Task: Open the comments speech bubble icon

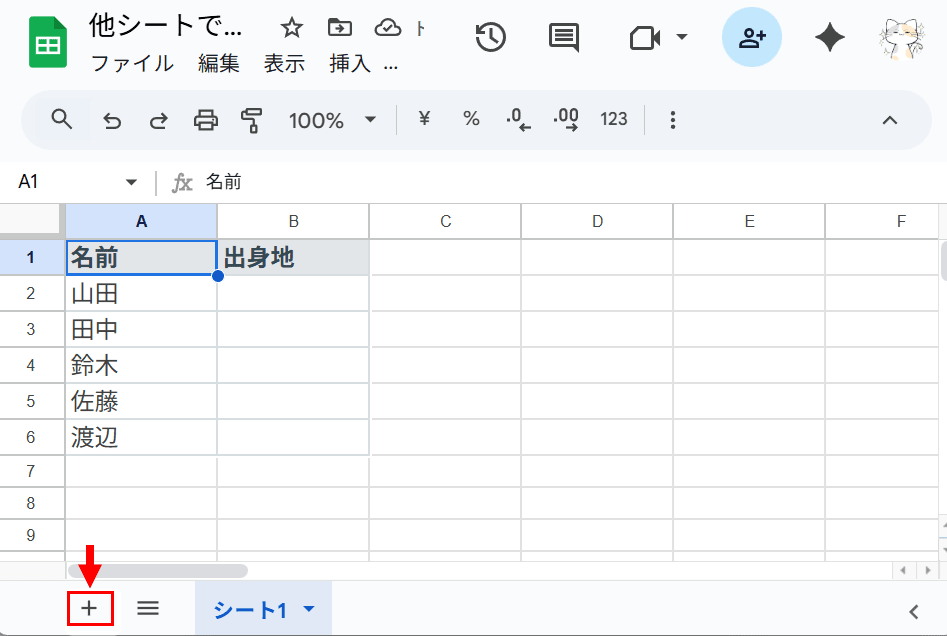Action: [x=564, y=38]
